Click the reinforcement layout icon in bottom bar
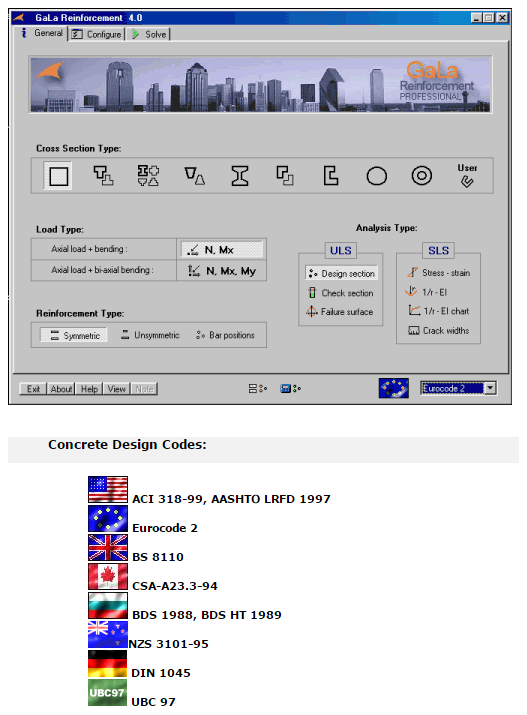 [258, 389]
